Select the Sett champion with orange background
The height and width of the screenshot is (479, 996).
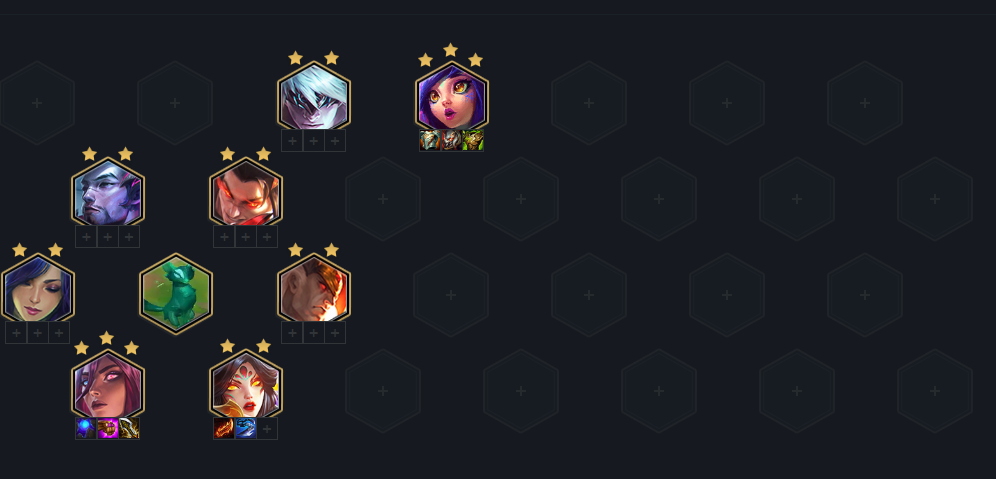pos(314,289)
